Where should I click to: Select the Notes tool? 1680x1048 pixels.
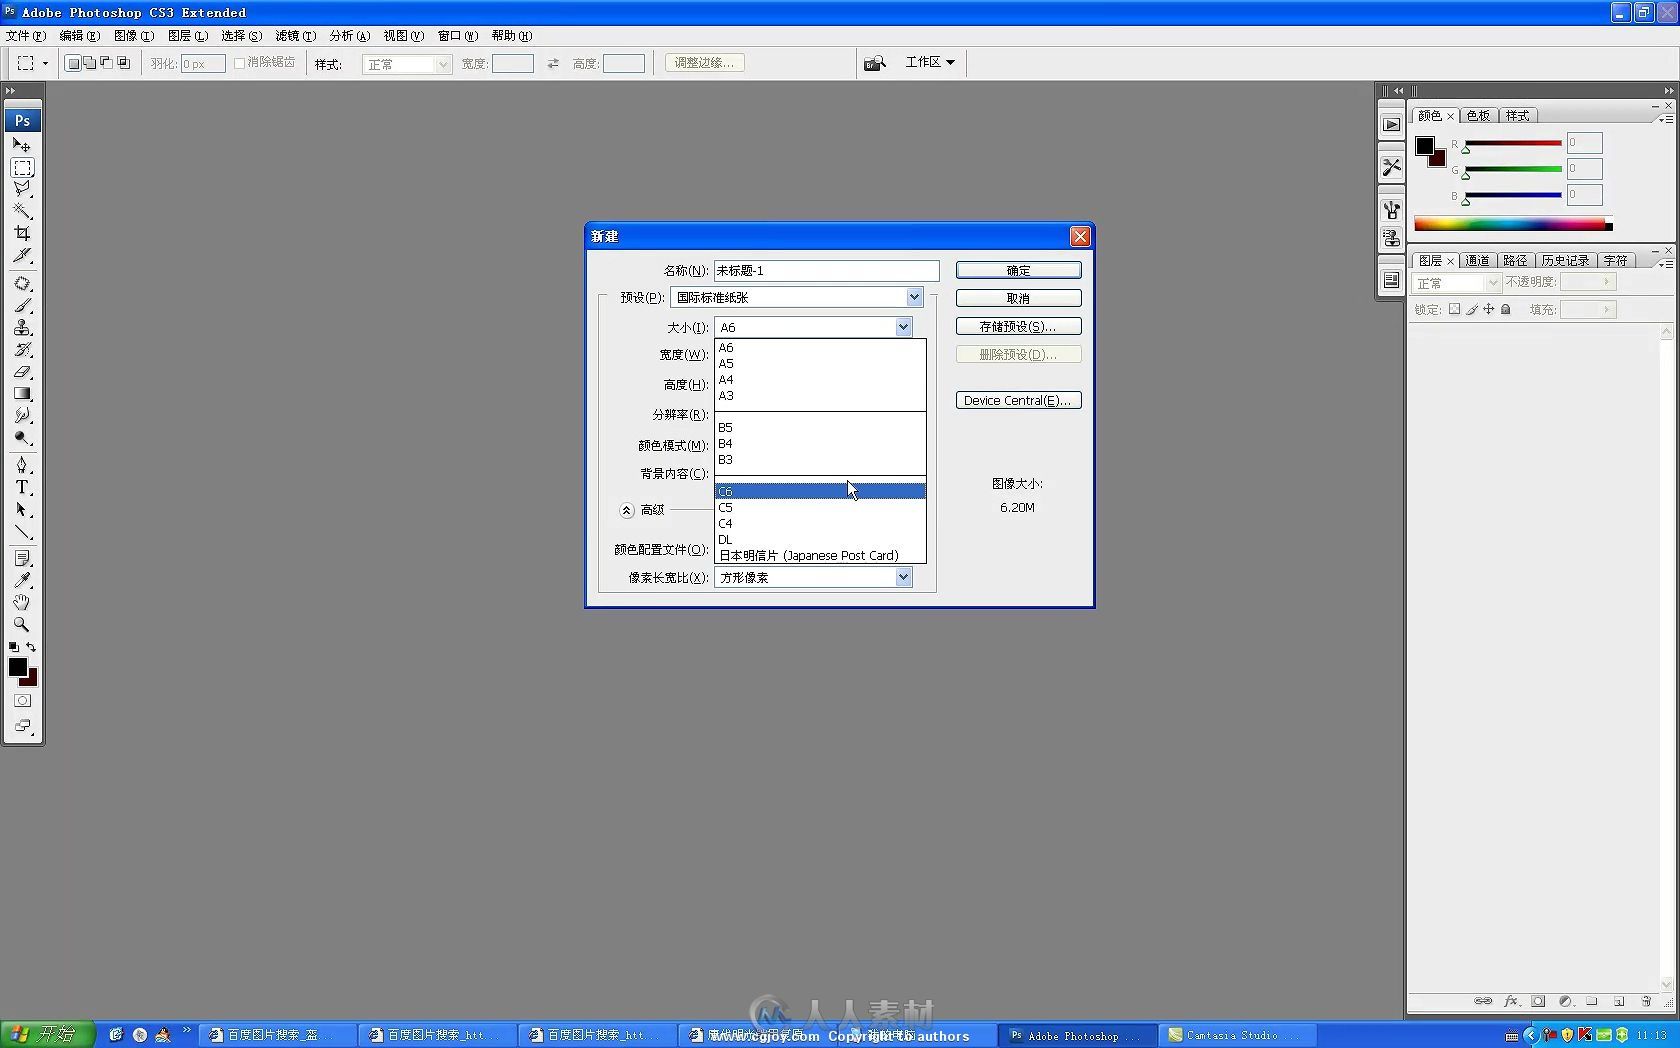22,558
